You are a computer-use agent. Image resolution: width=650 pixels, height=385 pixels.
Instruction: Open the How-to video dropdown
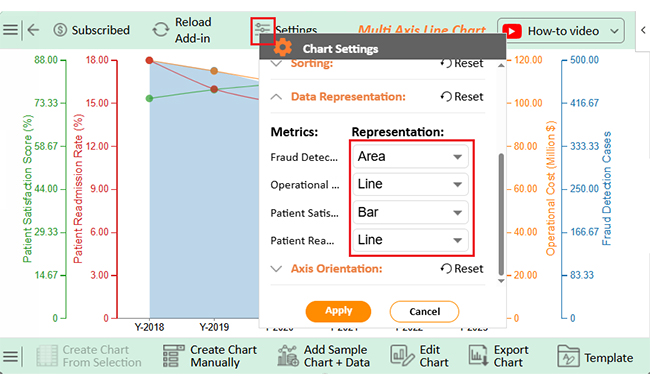pyautogui.click(x=560, y=31)
